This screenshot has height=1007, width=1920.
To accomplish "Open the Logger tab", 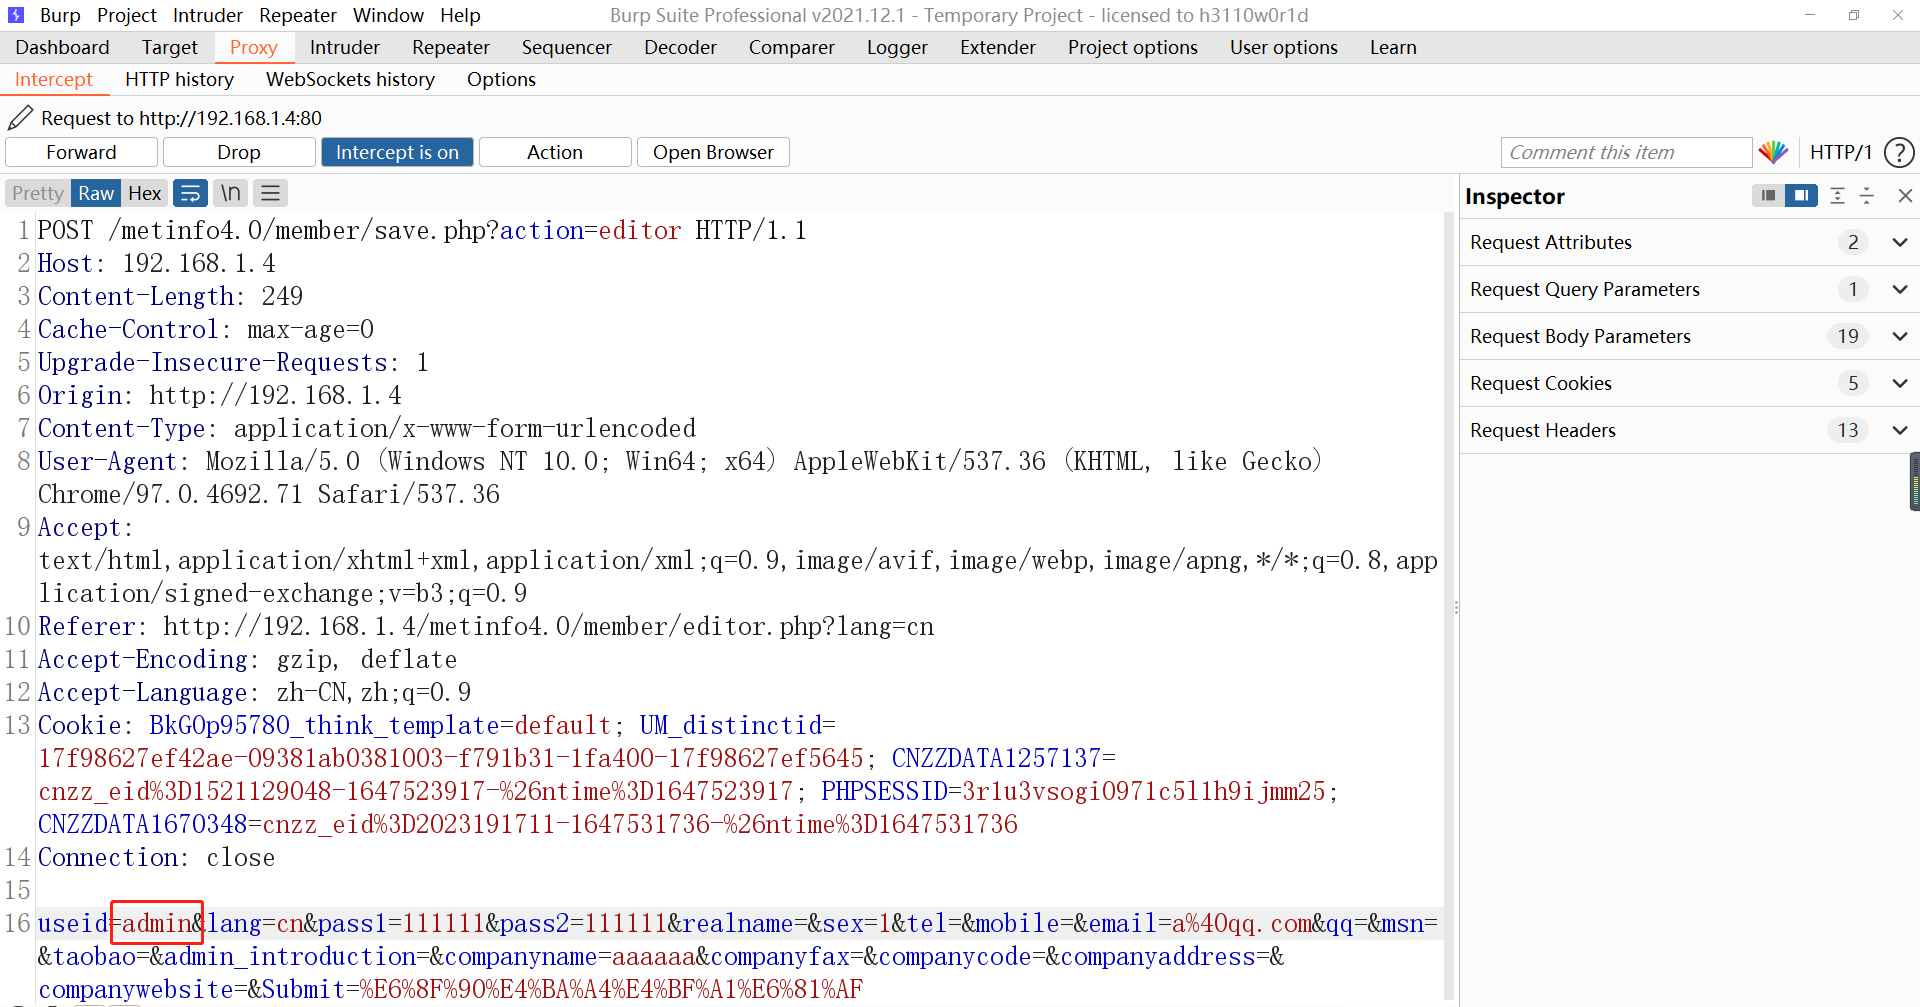I will click(897, 47).
